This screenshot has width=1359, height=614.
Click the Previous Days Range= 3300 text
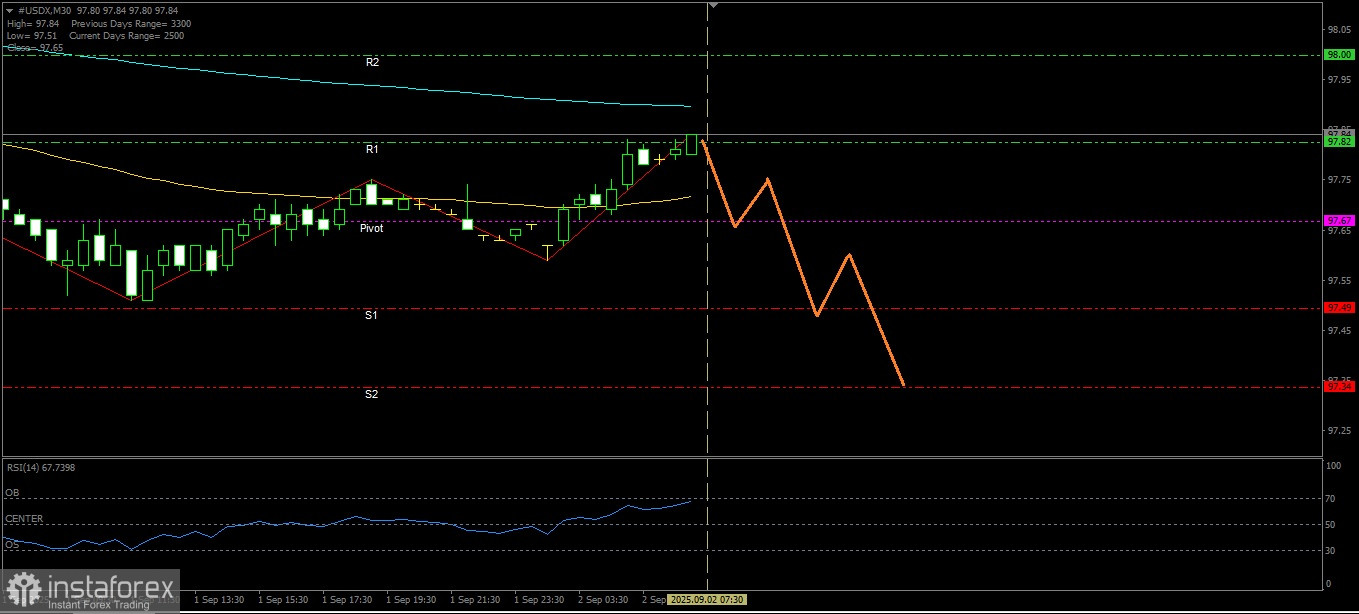tap(131, 23)
